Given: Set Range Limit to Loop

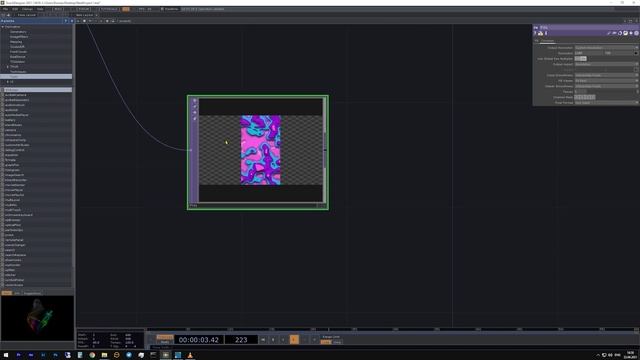Looking at the screenshot, I should (x=326, y=342).
